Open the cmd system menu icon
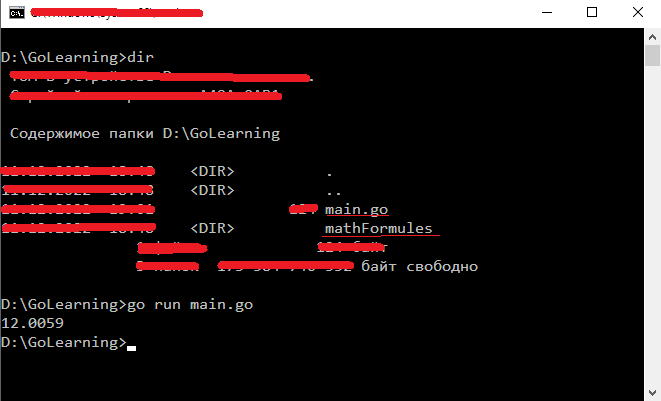Screen dimensions: 661x401 (x=17, y=13)
